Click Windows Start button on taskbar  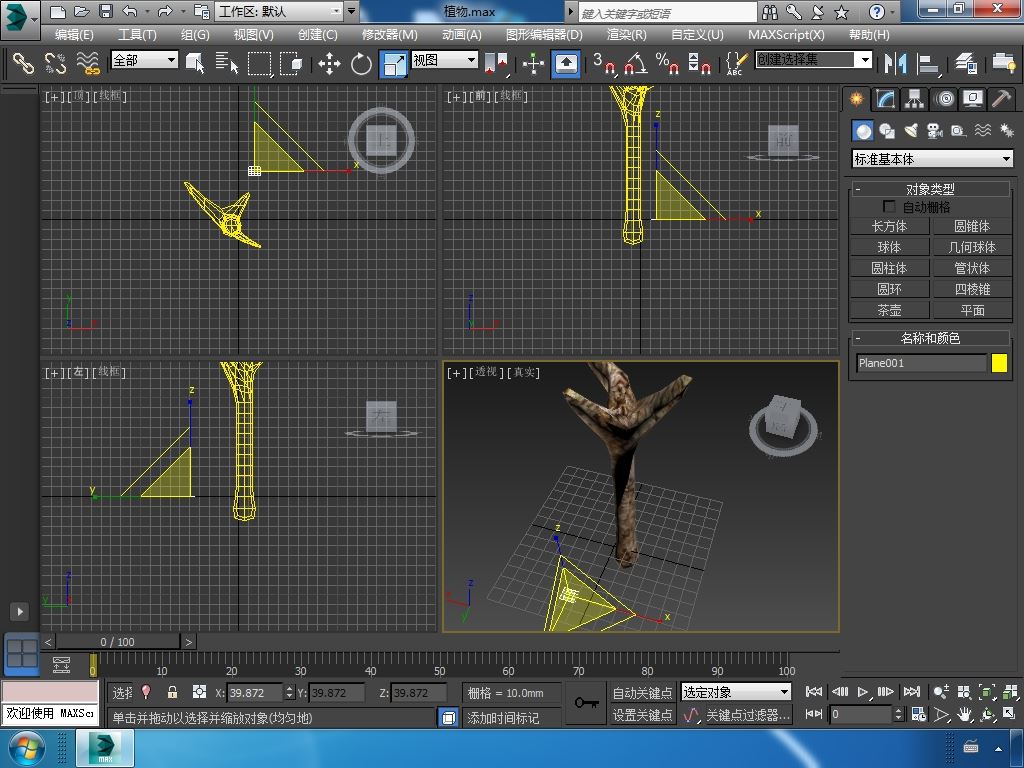[x=26, y=748]
